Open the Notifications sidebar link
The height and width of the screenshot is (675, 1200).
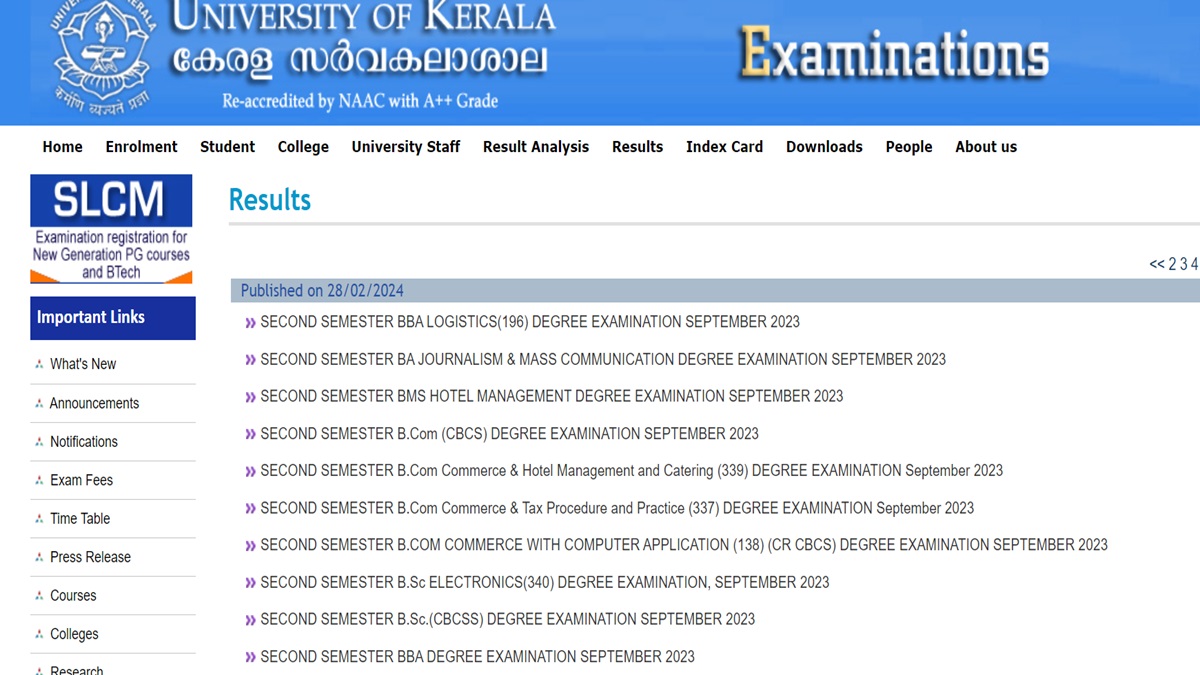(84, 441)
